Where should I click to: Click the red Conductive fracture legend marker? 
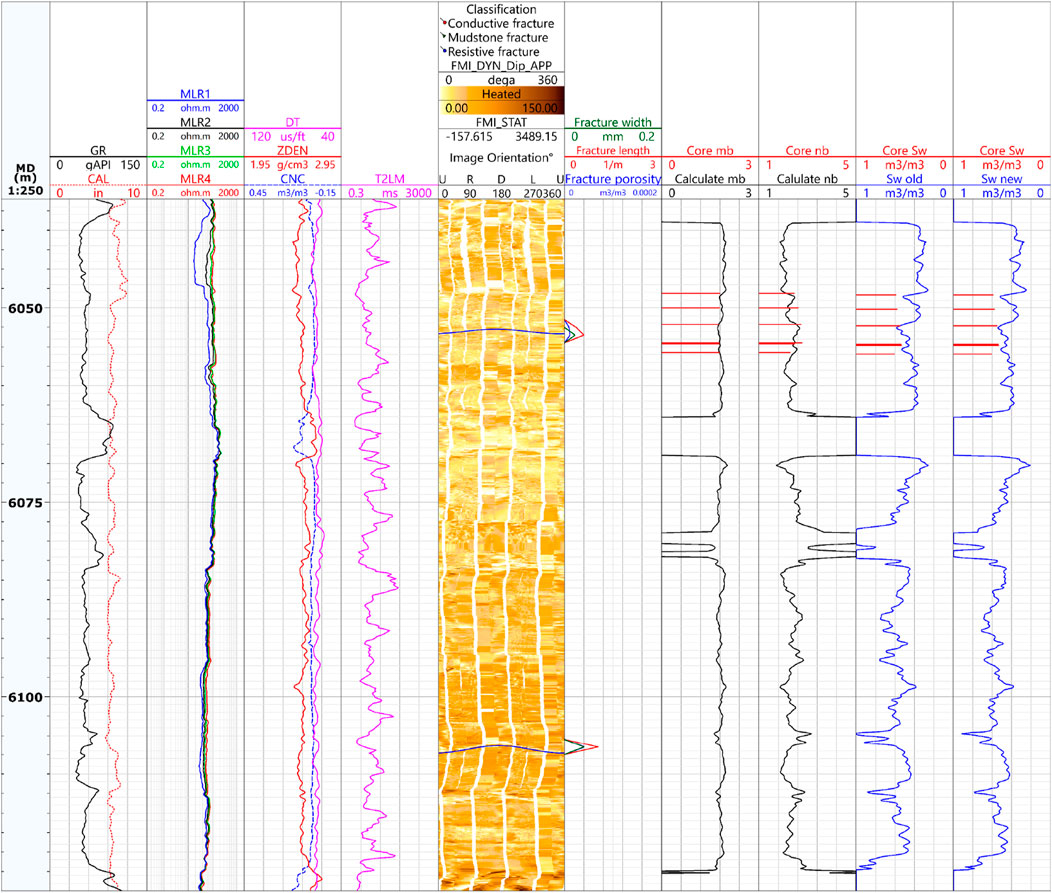coord(443,22)
